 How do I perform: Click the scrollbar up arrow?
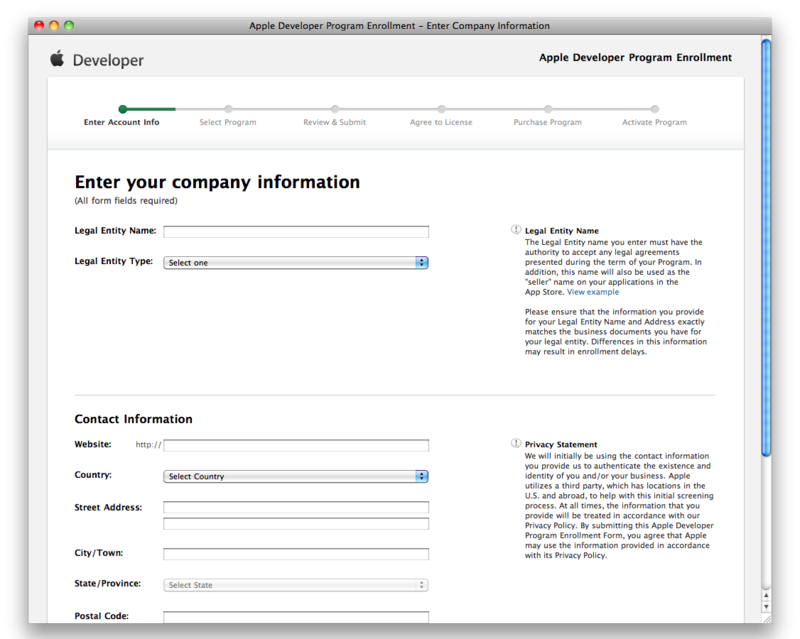[x=766, y=596]
